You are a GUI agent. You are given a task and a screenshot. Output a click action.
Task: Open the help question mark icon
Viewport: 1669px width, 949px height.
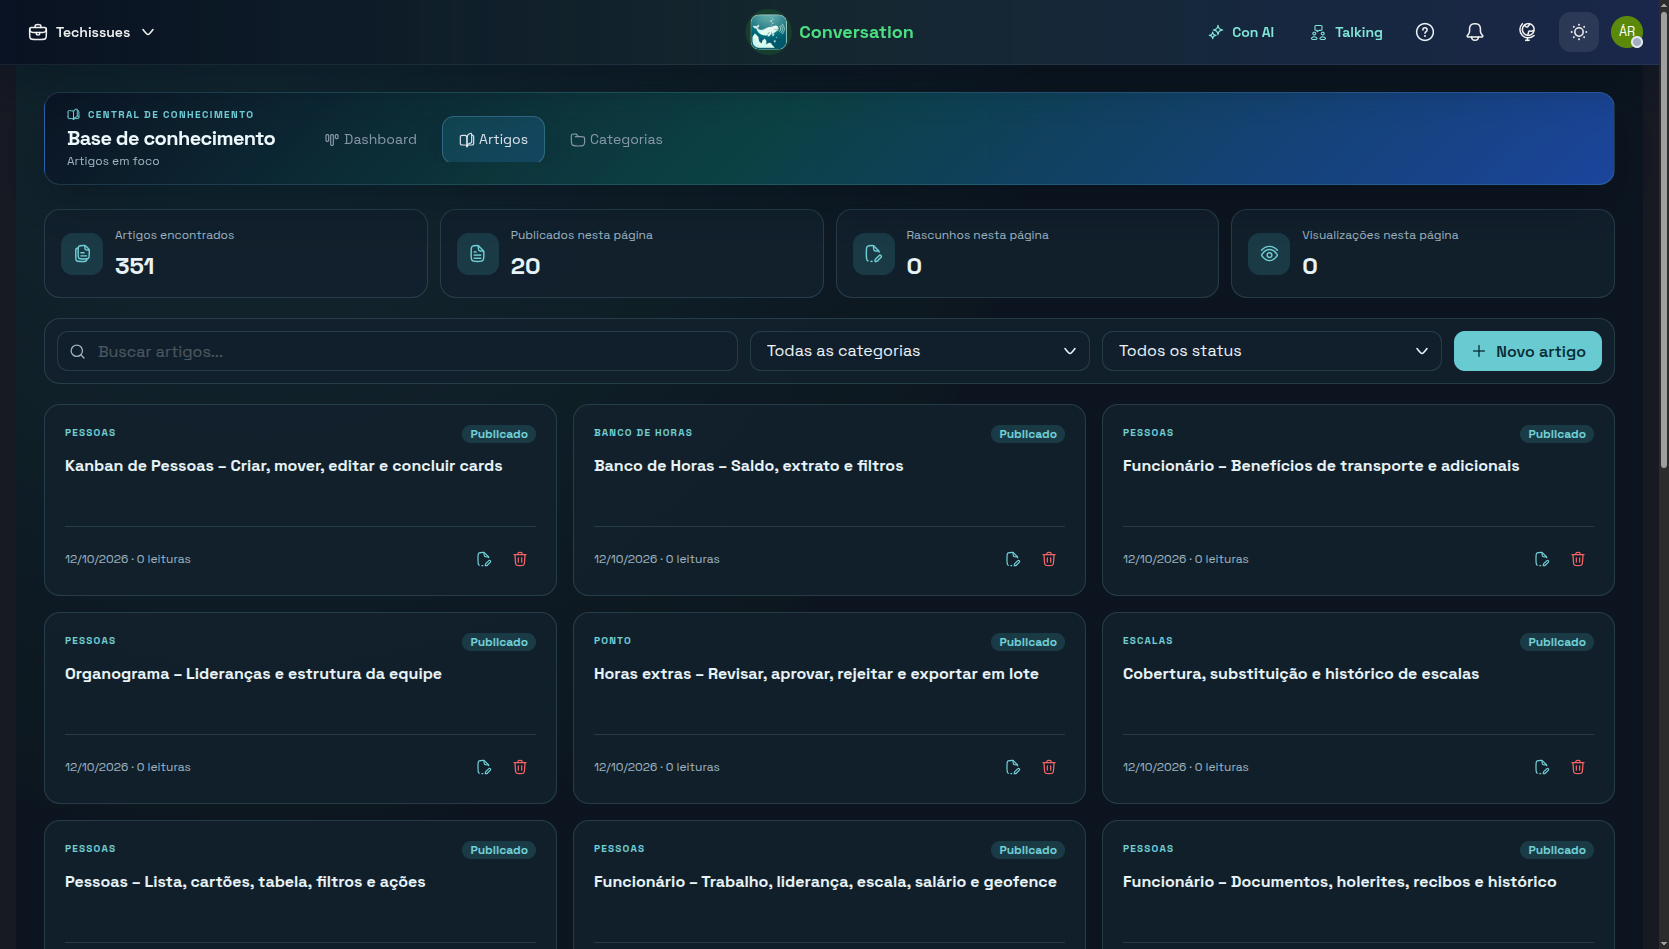pos(1425,32)
